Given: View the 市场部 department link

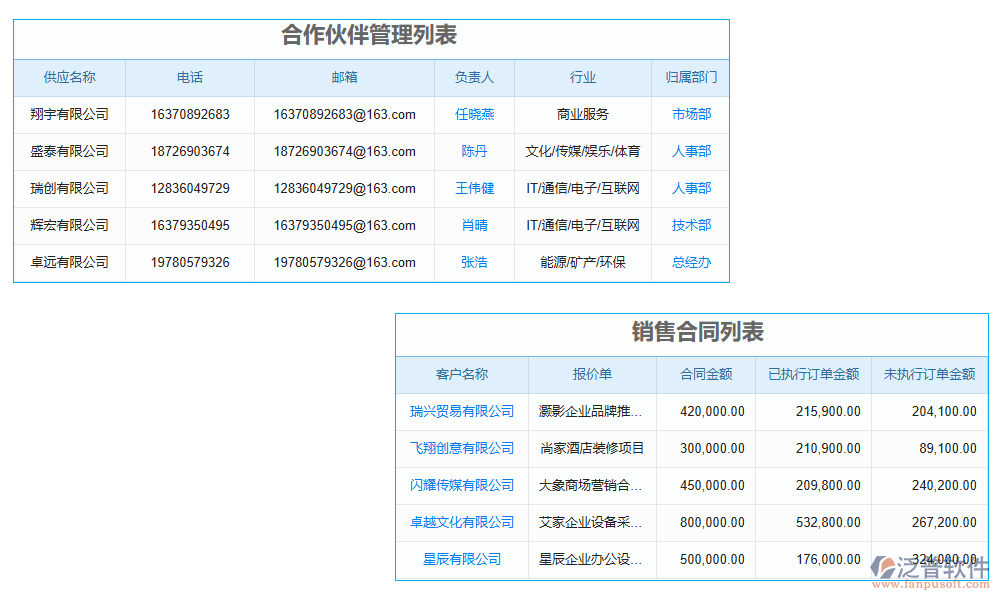Looking at the screenshot, I should tap(690, 114).
